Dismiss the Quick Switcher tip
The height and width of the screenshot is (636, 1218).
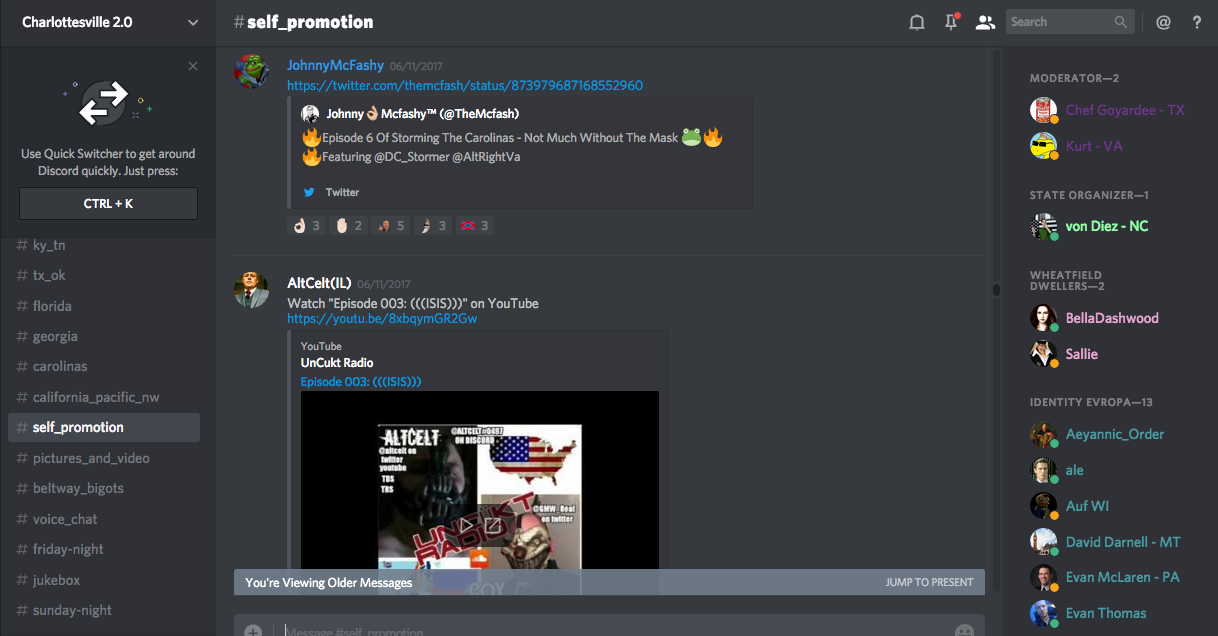tap(193, 67)
